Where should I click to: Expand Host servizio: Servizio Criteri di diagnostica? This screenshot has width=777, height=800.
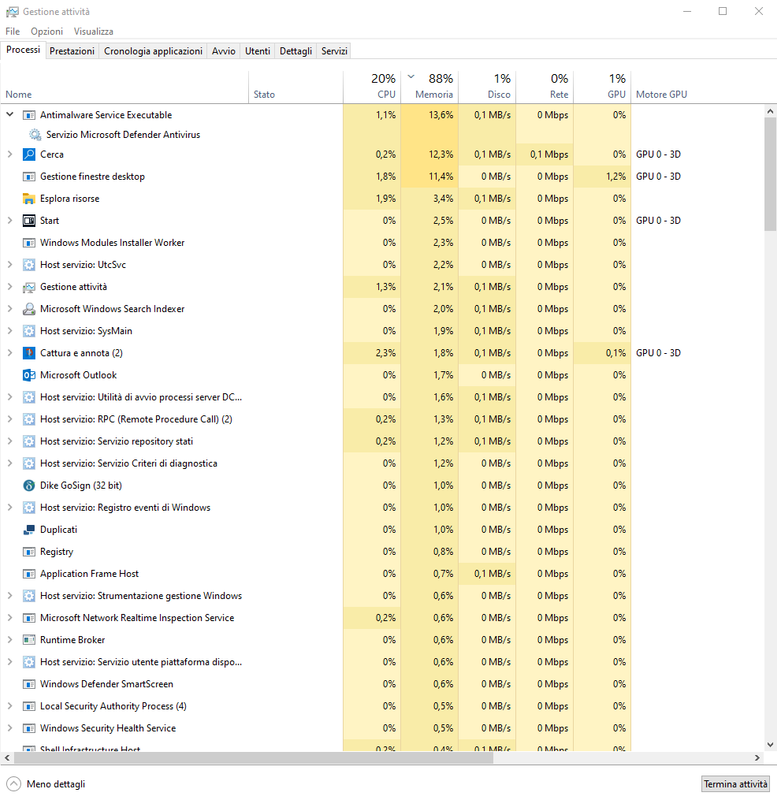10,463
